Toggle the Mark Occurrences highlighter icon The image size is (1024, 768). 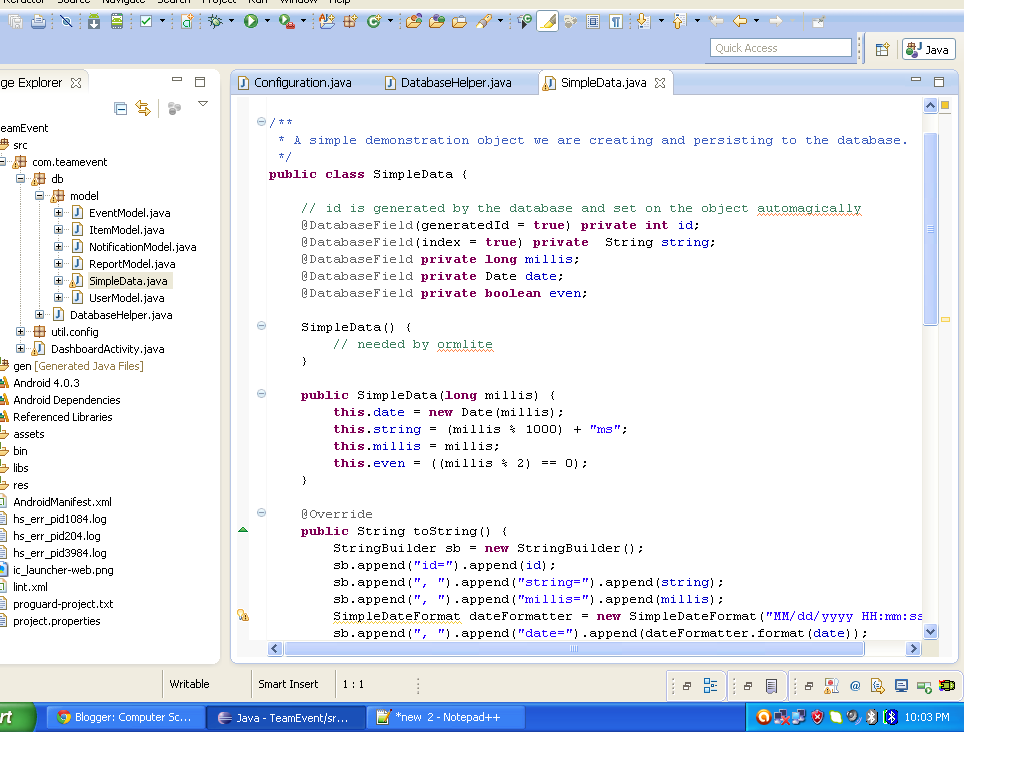548,22
